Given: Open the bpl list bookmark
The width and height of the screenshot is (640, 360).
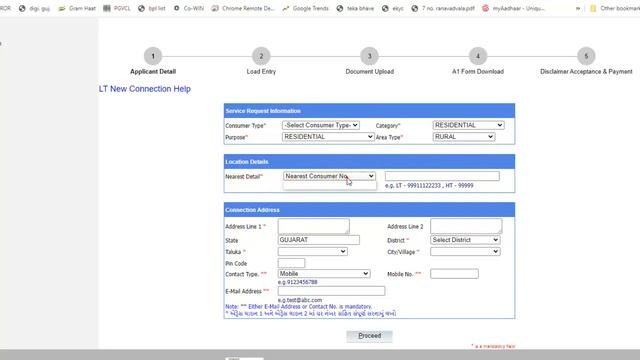Looking at the screenshot, I should coord(152,8).
